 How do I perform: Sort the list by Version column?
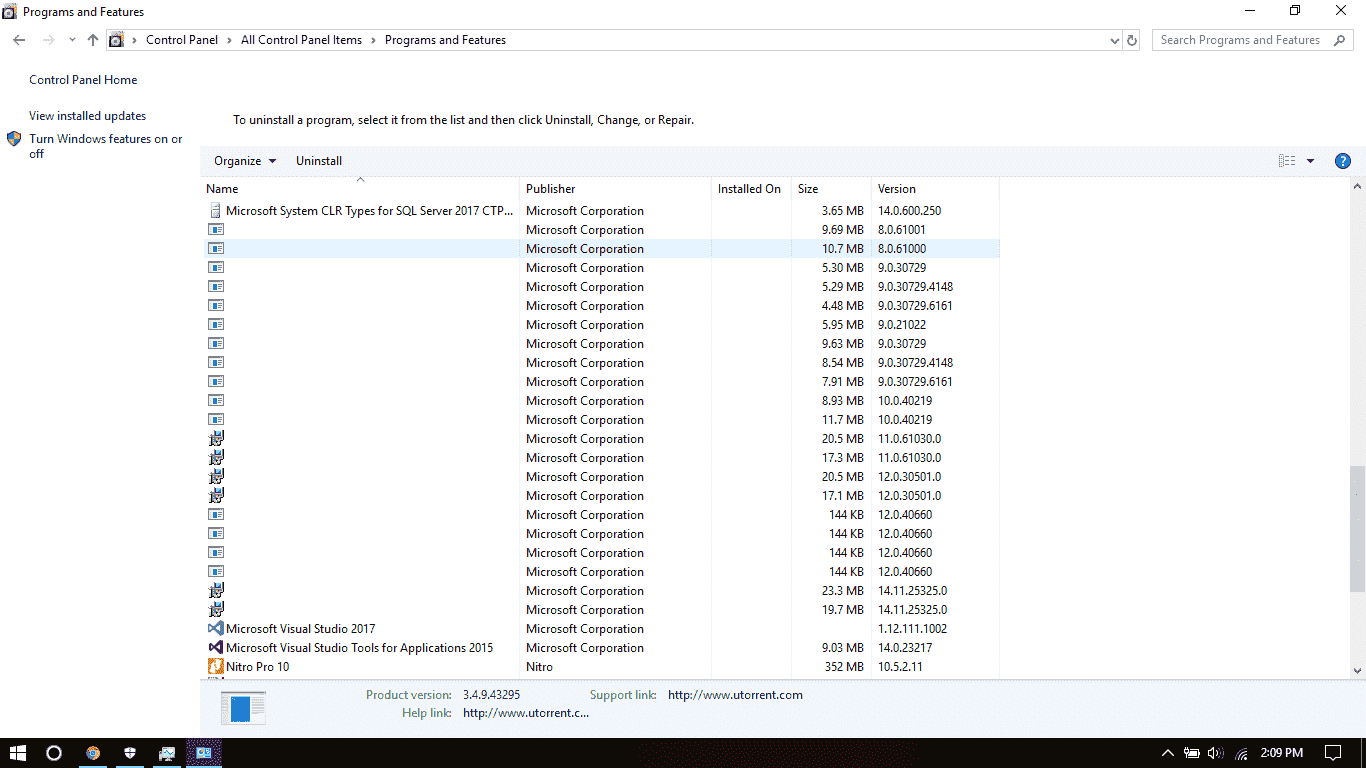click(934, 189)
